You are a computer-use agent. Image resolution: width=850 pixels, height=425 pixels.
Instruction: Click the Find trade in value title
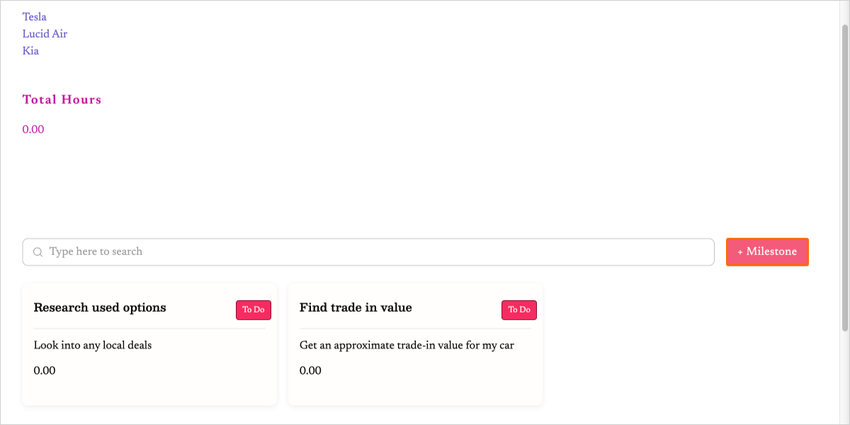355,308
